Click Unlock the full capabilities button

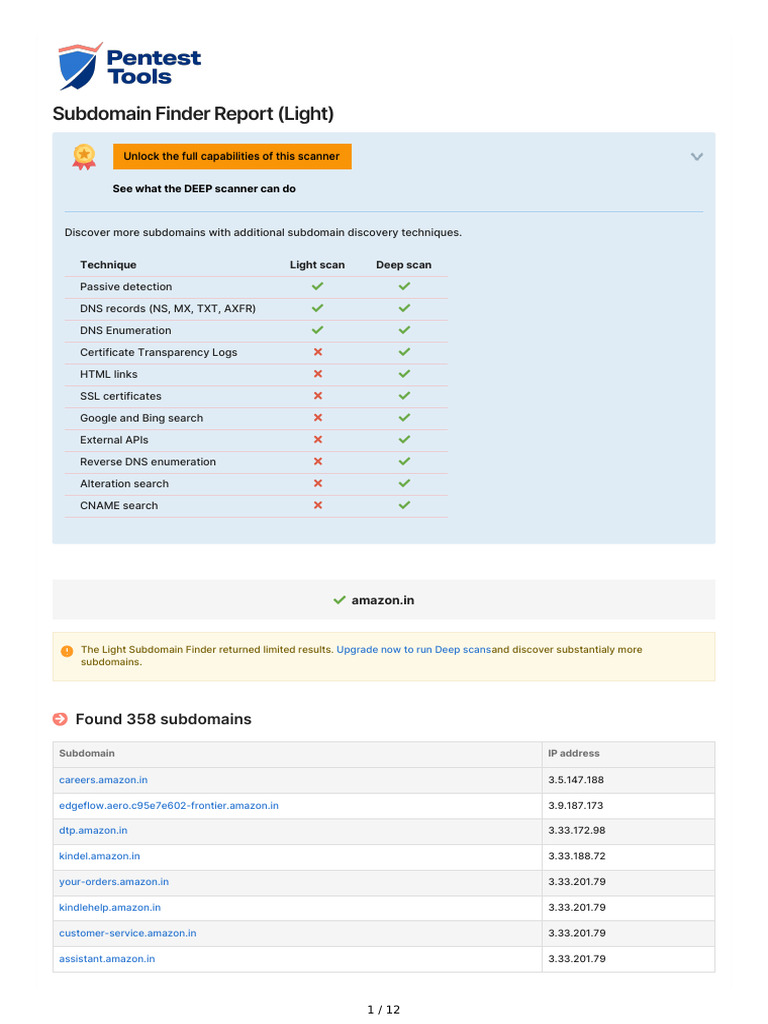pos(232,157)
